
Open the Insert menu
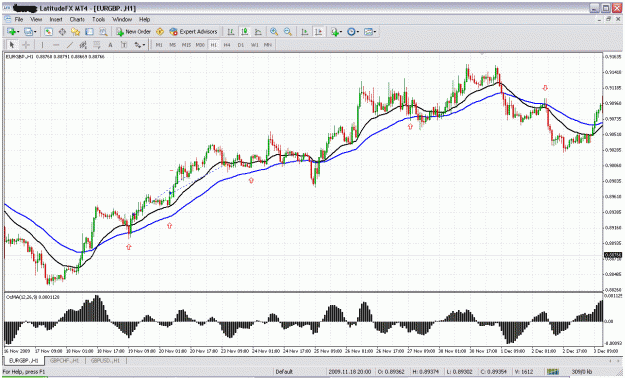pos(56,19)
